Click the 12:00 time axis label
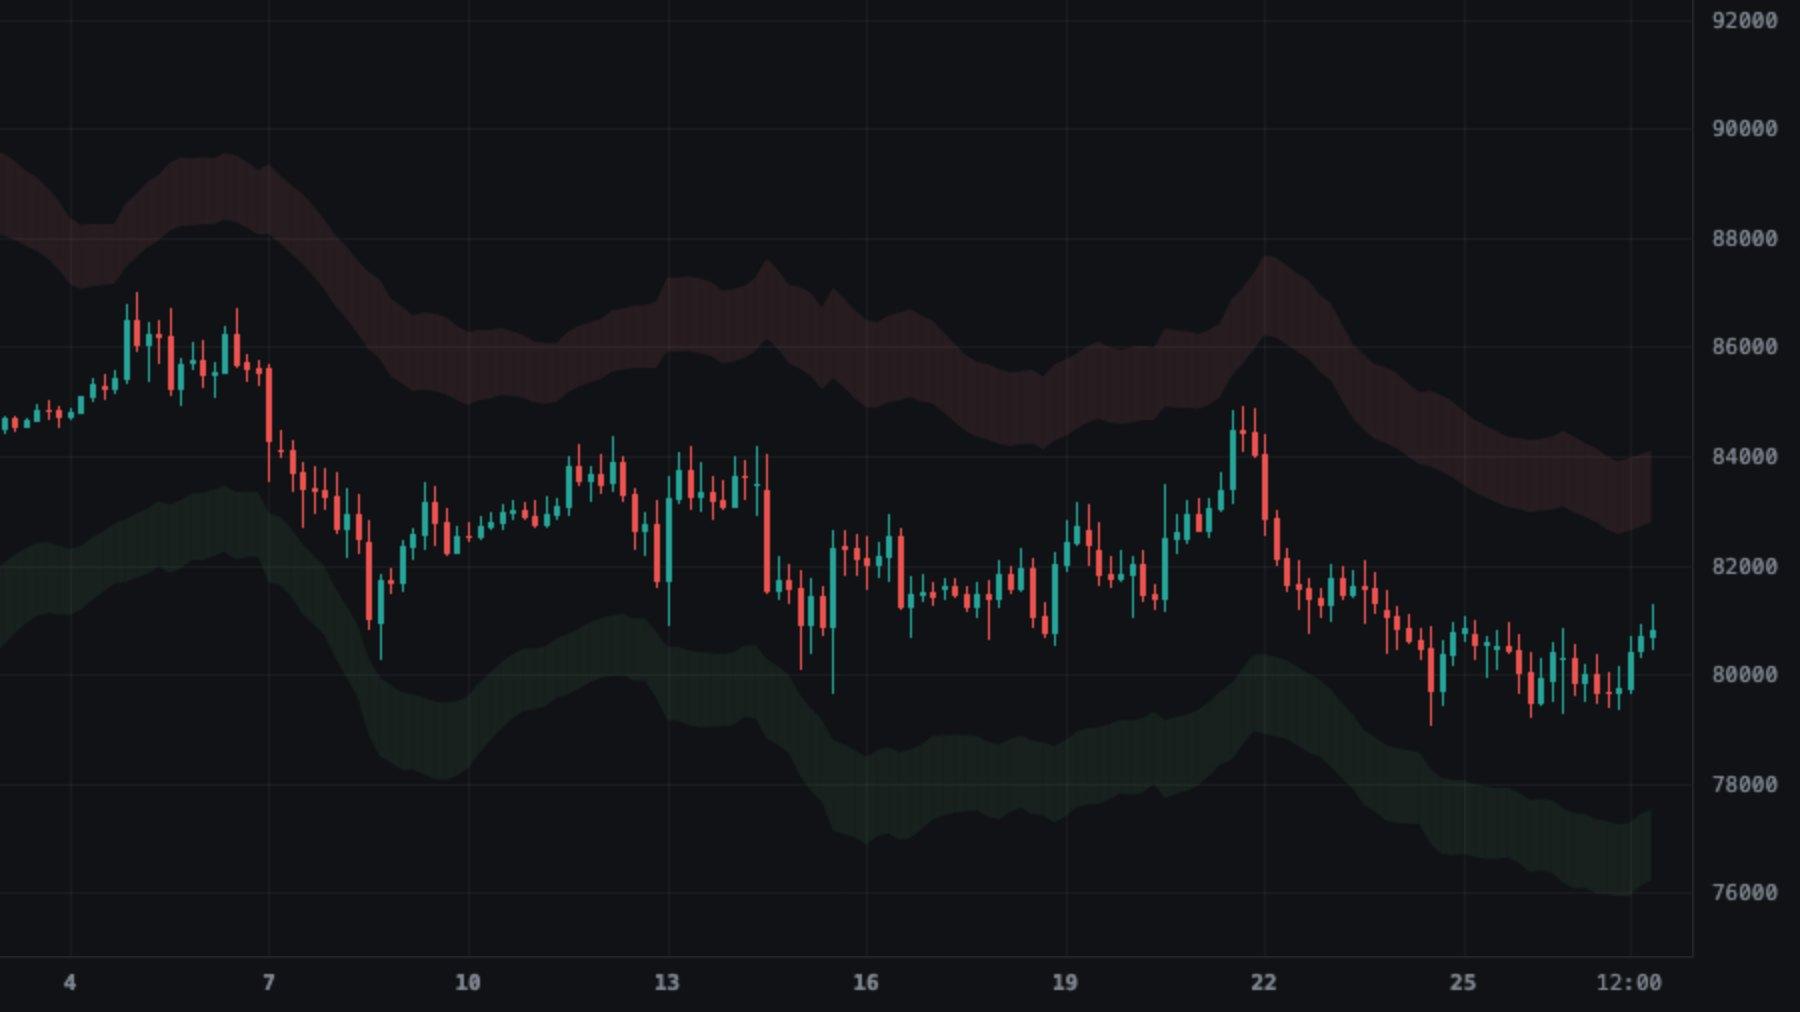Screen dimensions: 1800x1012 (x=1629, y=983)
